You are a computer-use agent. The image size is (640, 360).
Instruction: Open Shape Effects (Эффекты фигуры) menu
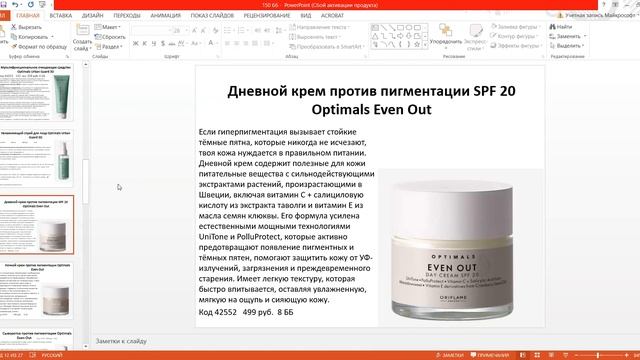click(517, 46)
